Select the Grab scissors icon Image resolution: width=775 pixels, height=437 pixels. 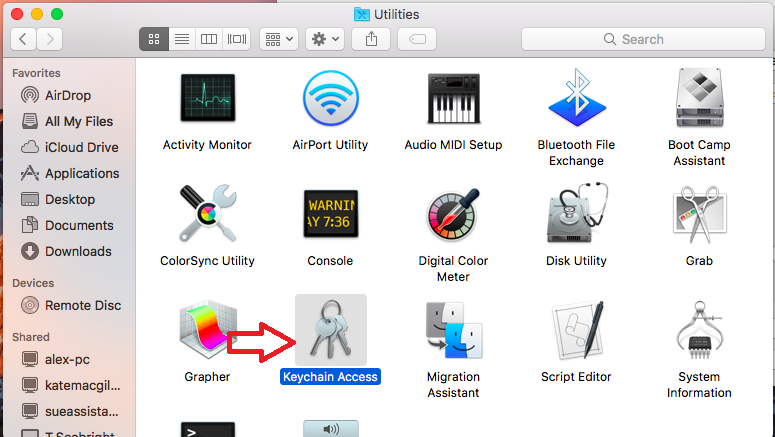point(699,214)
